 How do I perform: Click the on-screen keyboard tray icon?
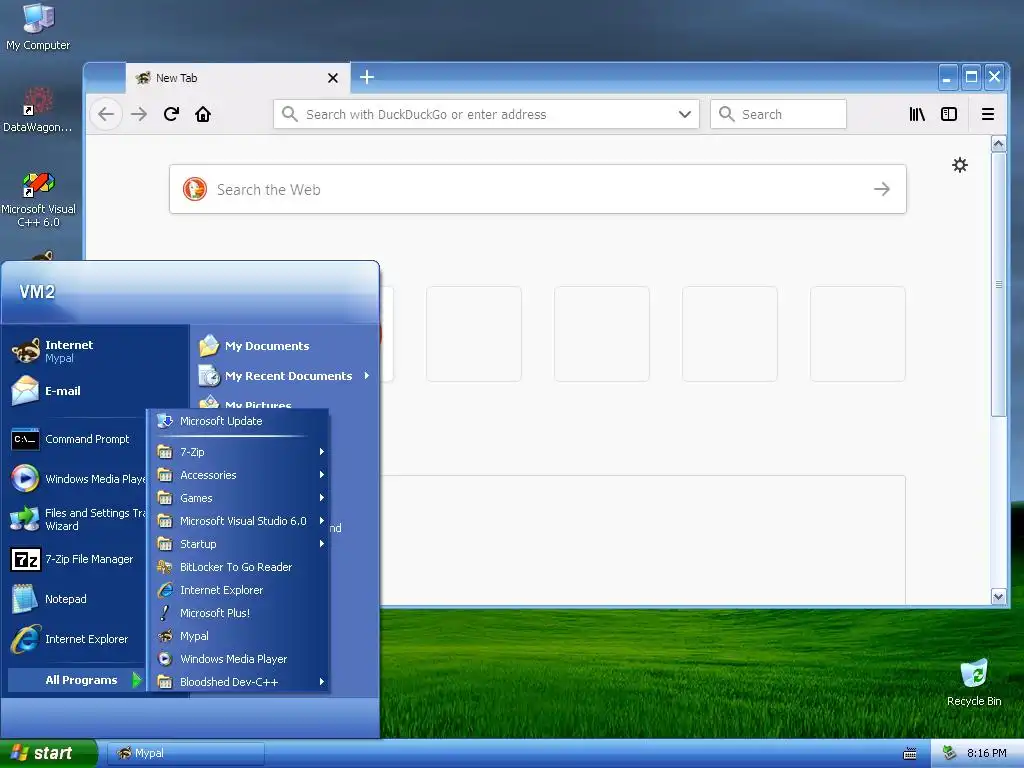910,754
